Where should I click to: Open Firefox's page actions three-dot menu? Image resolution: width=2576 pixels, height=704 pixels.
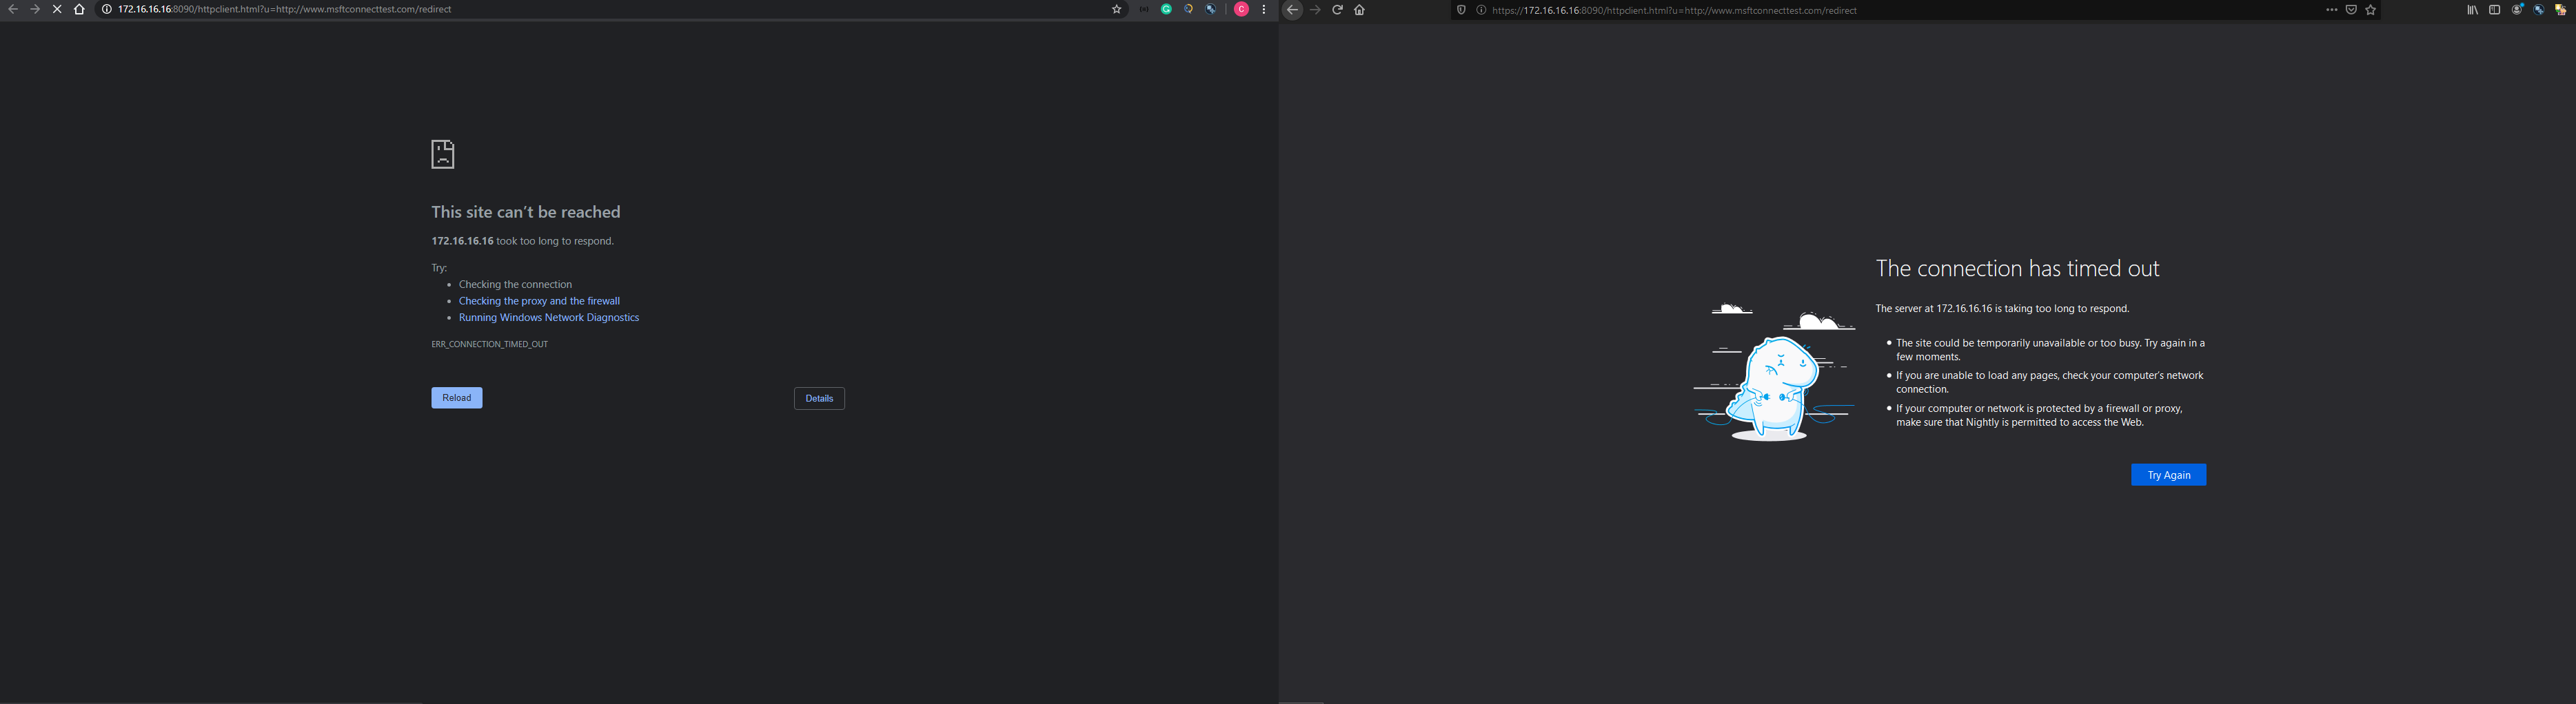(x=2331, y=10)
